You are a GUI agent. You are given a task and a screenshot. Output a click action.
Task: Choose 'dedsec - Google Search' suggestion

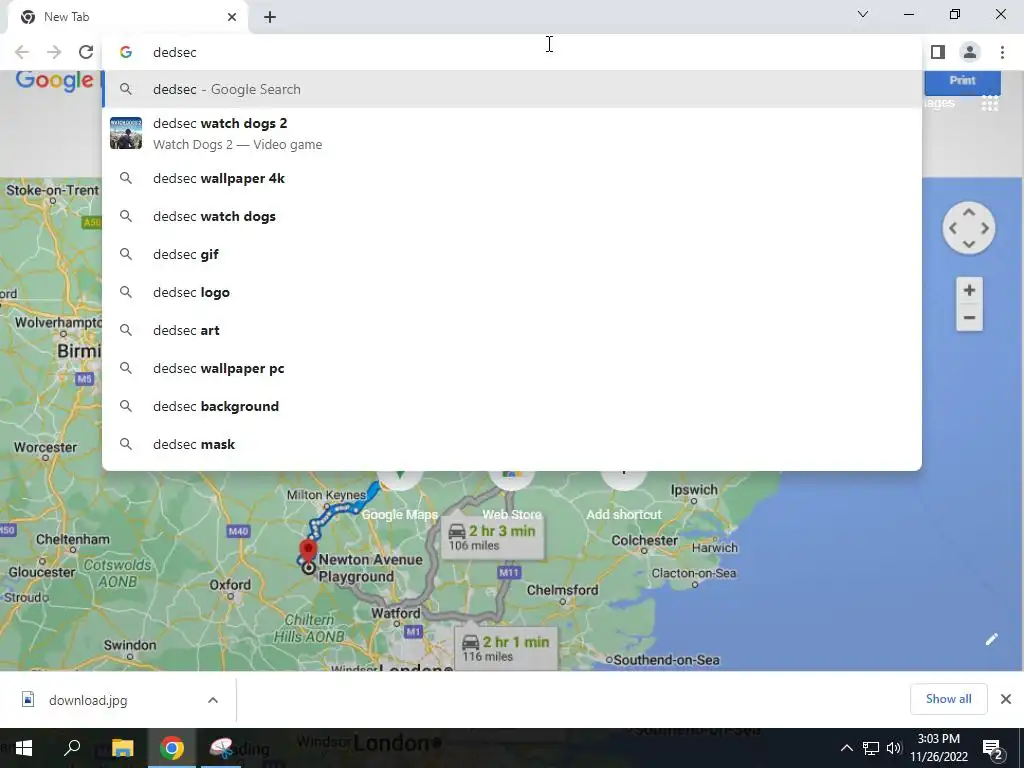click(x=512, y=89)
